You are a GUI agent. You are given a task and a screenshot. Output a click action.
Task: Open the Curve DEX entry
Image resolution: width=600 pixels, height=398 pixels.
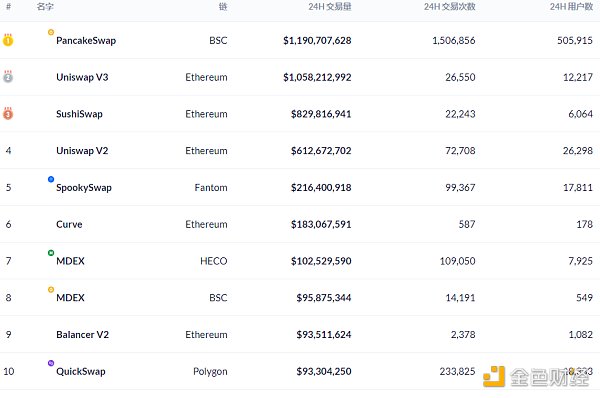pyautogui.click(x=69, y=224)
